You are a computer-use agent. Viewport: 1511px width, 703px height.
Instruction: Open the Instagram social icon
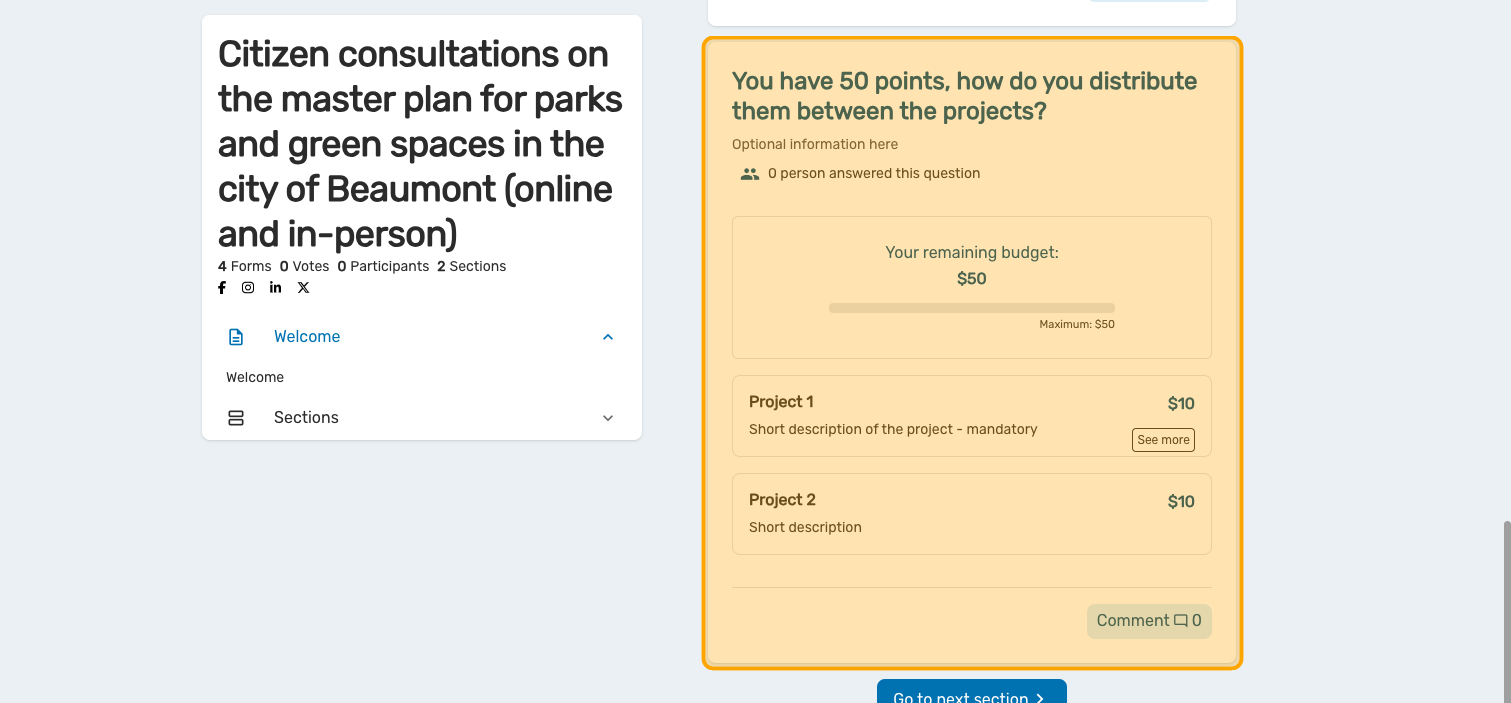coord(248,288)
